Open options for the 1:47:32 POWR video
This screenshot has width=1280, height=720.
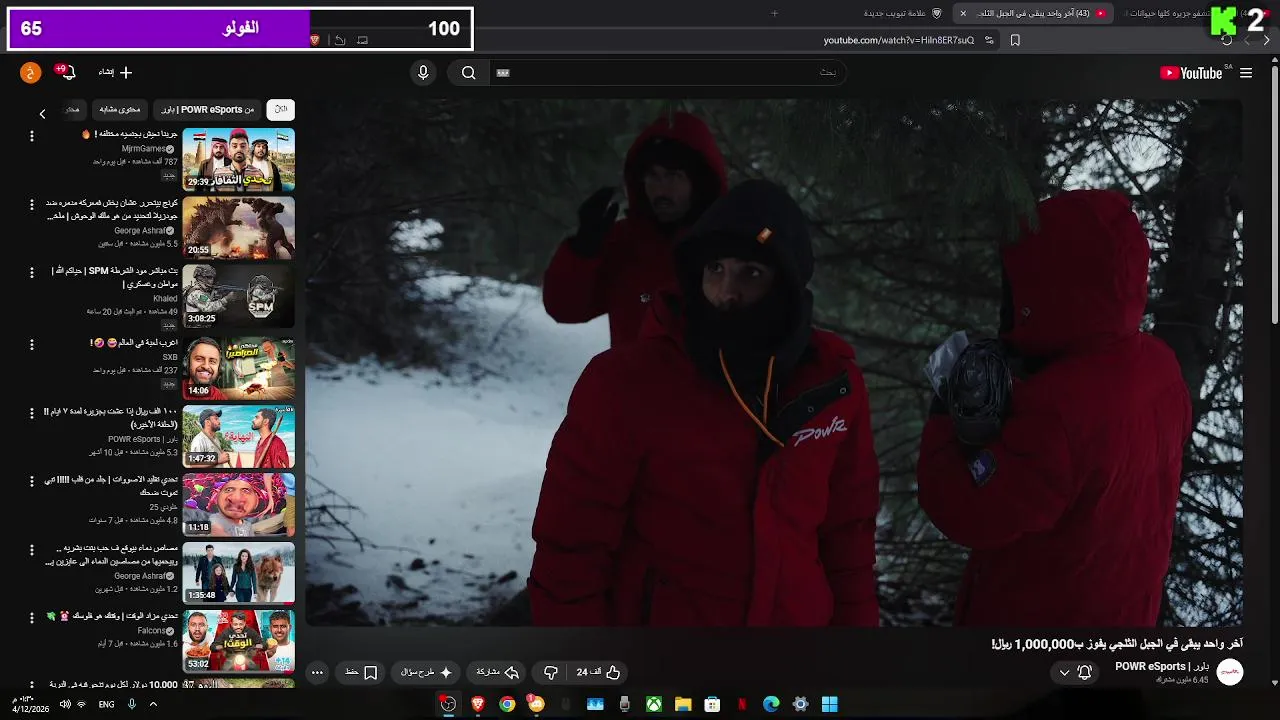coord(31,412)
